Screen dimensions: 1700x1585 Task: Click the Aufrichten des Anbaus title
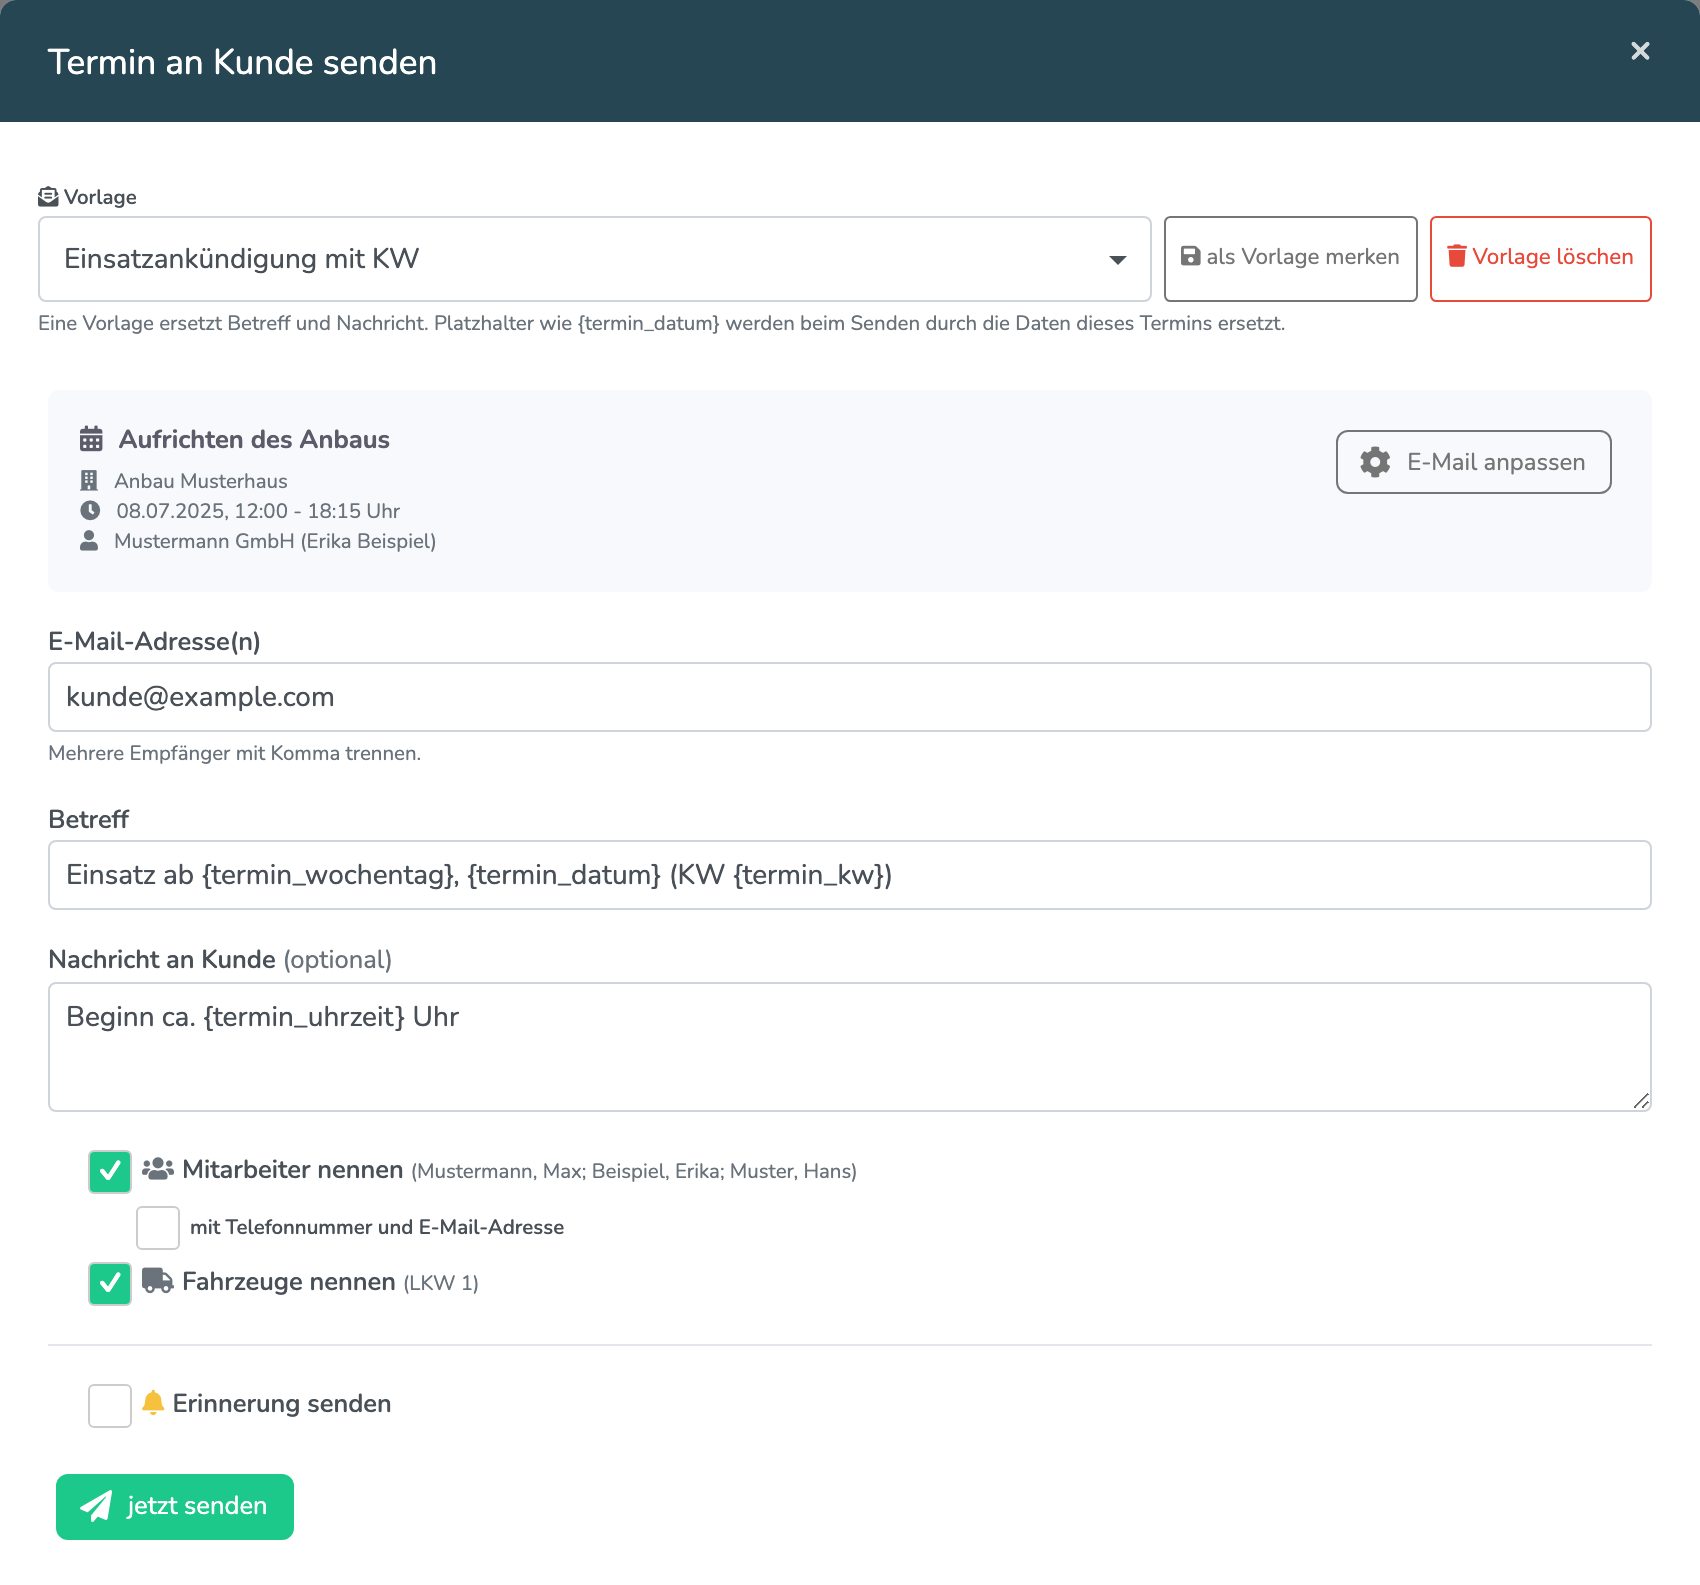254,440
